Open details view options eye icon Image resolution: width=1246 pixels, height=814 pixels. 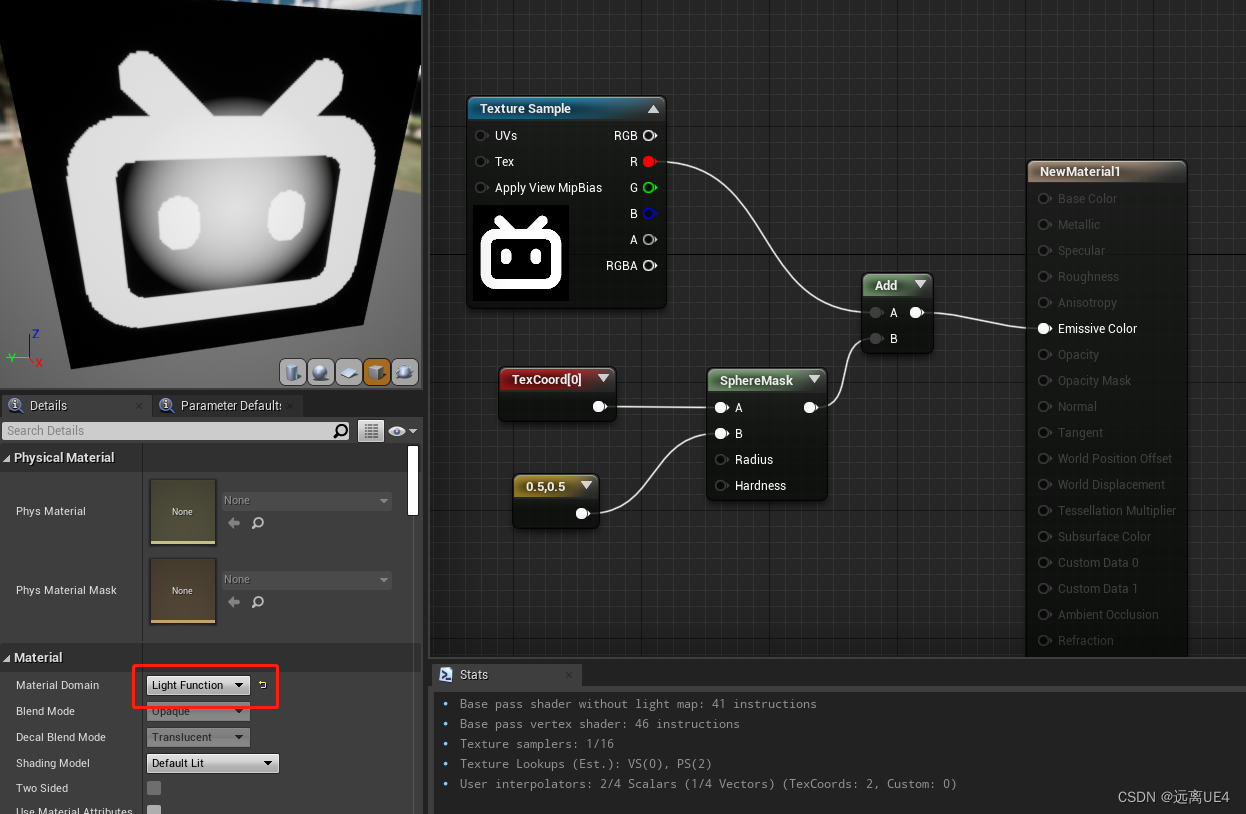402,431
